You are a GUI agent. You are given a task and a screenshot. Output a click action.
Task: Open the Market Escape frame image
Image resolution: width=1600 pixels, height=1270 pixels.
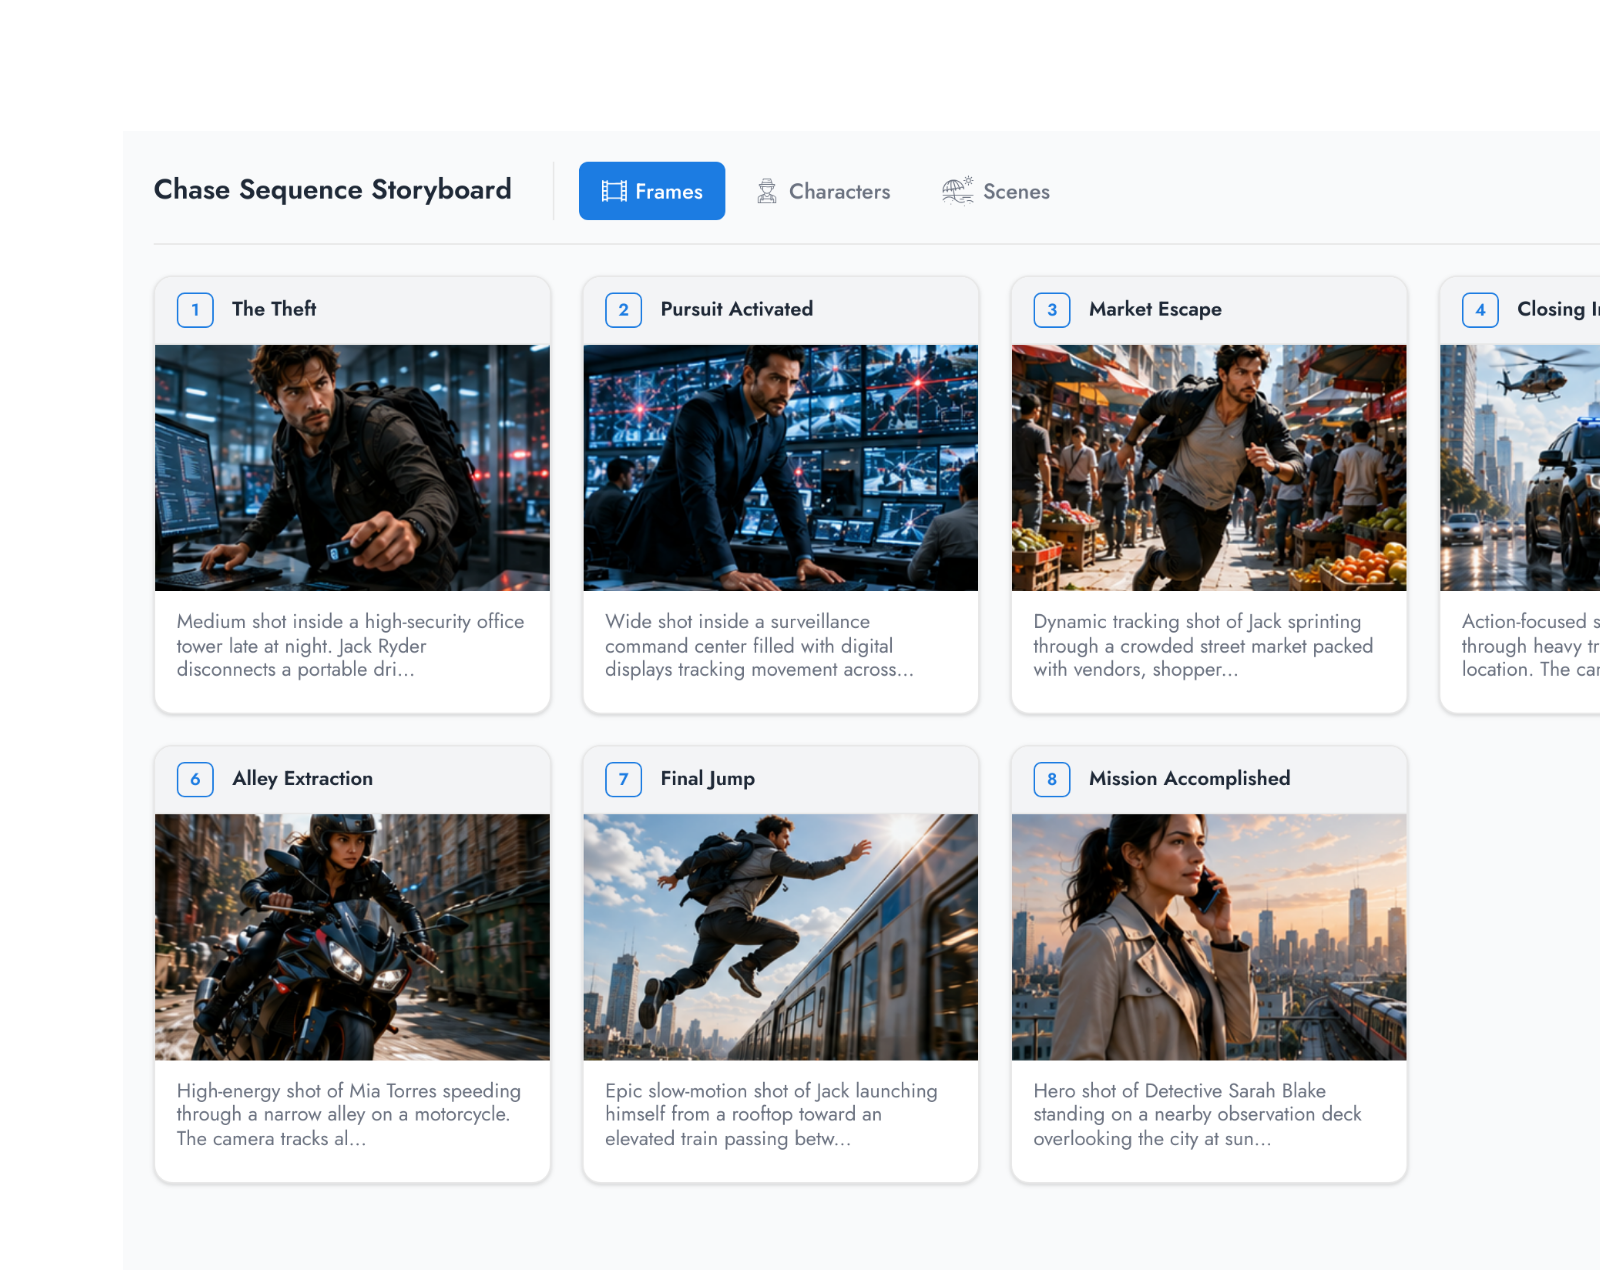(x=1209, y=468)
